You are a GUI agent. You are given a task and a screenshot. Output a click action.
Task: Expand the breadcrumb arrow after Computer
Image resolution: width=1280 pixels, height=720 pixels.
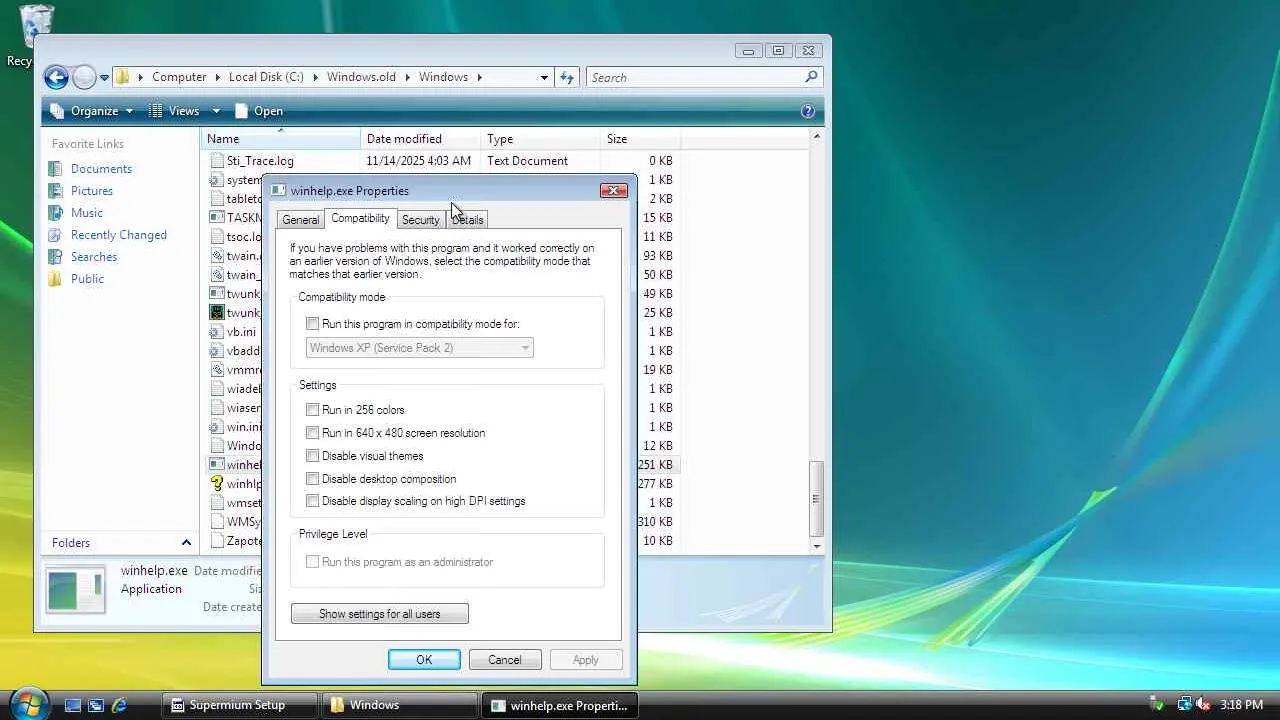point(216,77)
